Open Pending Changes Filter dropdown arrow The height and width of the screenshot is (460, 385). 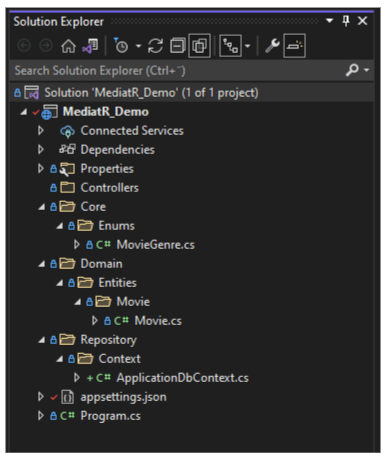point(139,46)
